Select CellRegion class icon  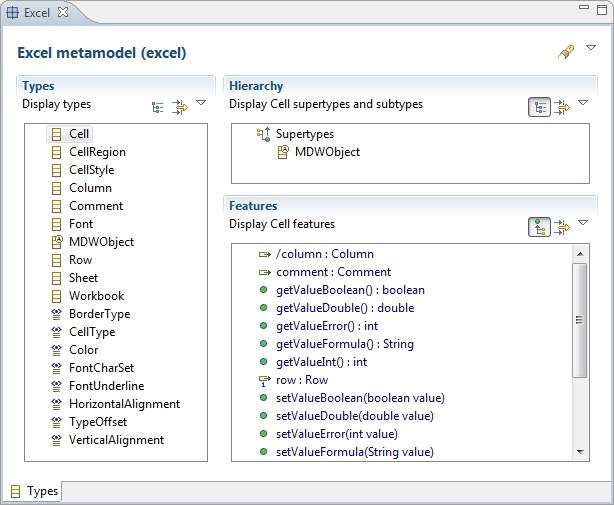(56, 152)
